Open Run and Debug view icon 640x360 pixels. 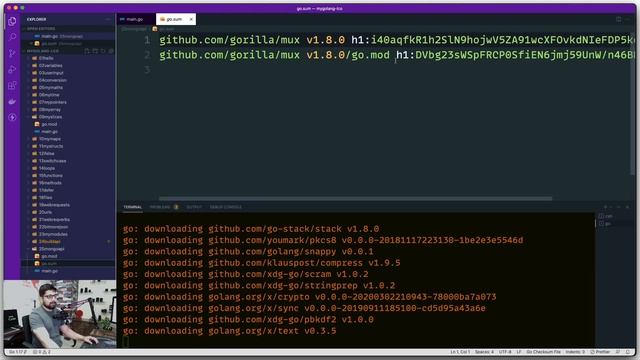12,69
